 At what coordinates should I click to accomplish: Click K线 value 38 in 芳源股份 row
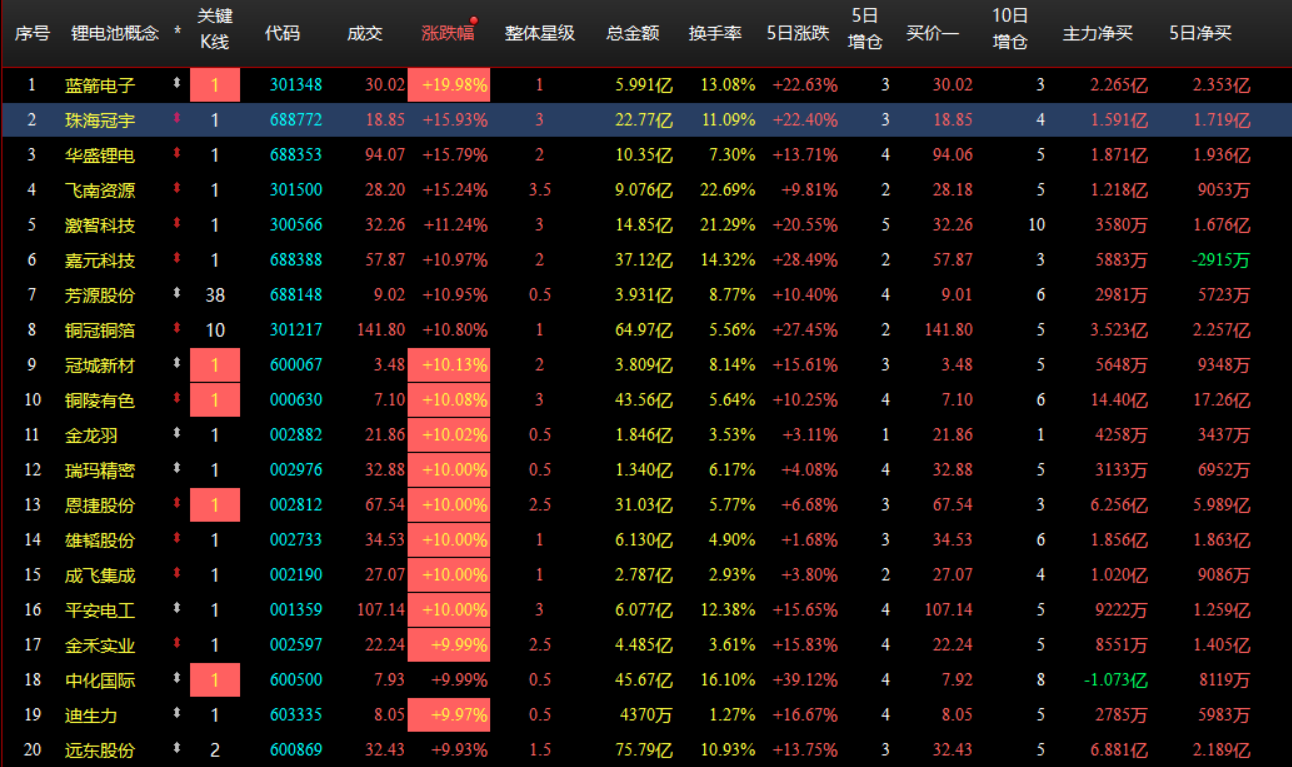215,295
